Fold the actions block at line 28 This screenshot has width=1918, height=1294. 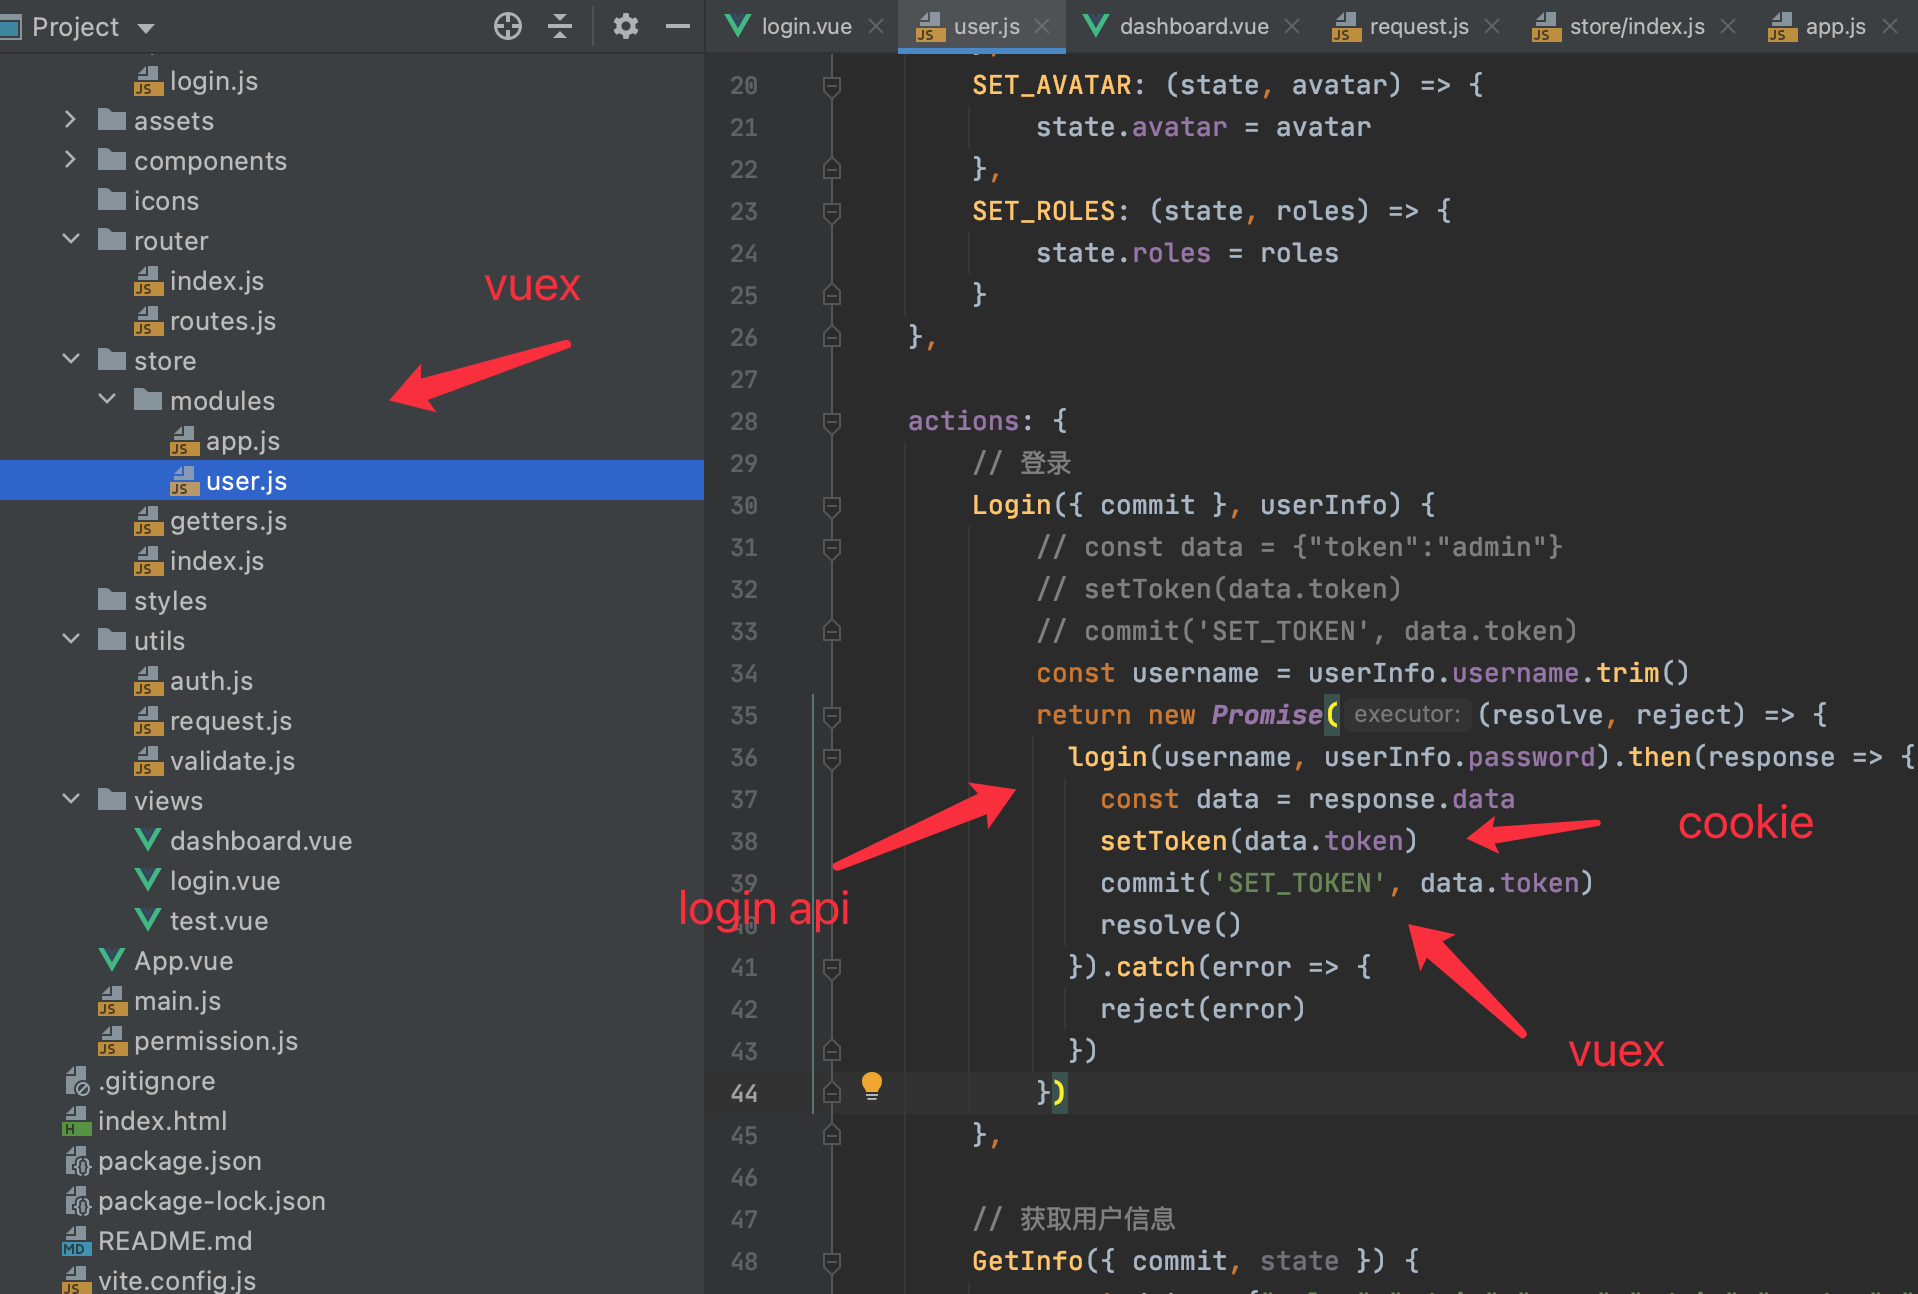pos(831,422)
